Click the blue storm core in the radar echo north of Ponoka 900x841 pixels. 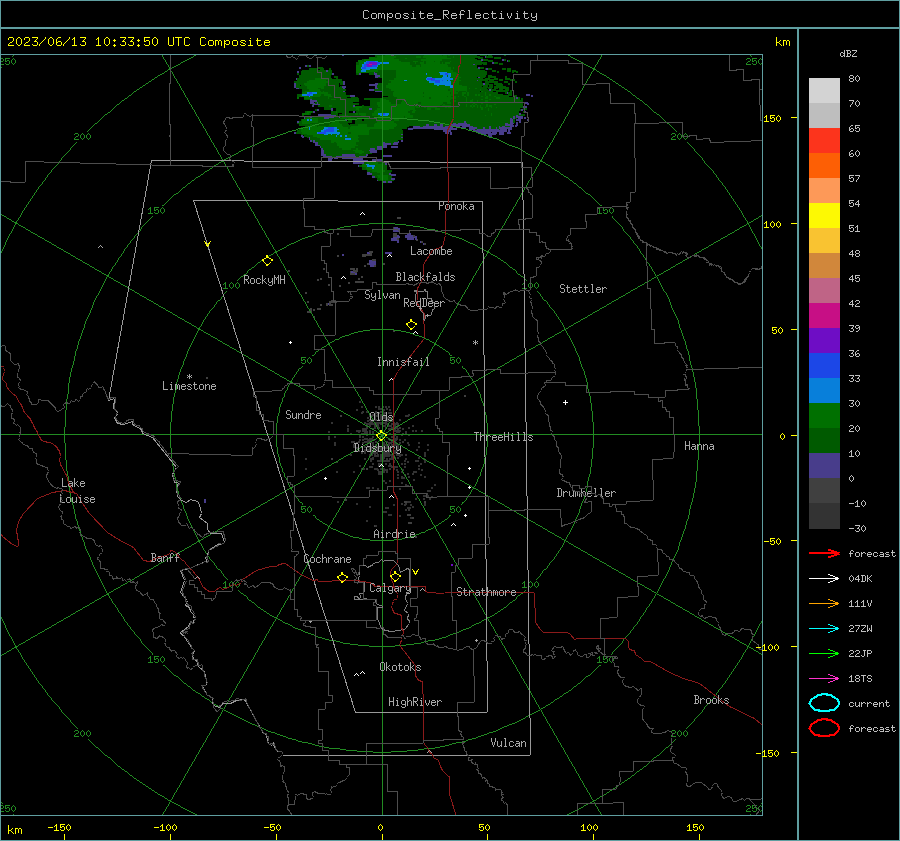coord(440,79)
